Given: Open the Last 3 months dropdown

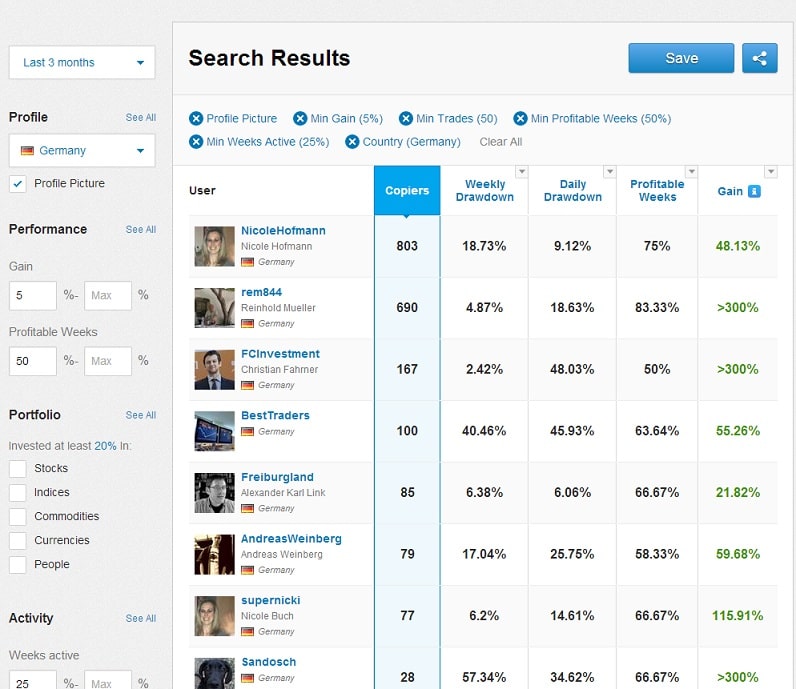Looking at the screenshot, I should (x=82, y=63).
